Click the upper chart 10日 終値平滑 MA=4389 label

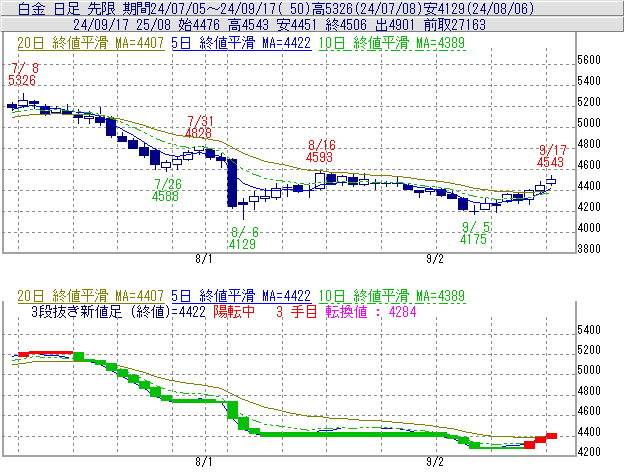(392, 43)
